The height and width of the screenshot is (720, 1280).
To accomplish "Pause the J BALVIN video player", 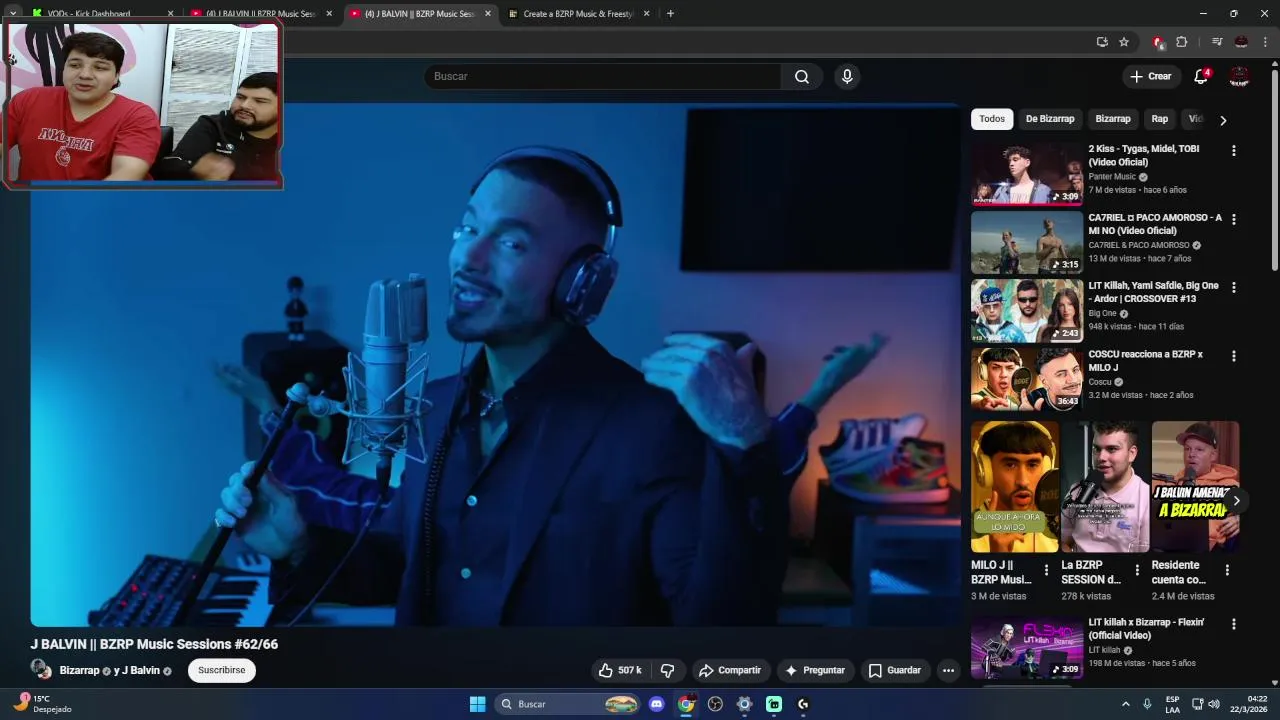I will click(x=495, y=365).
